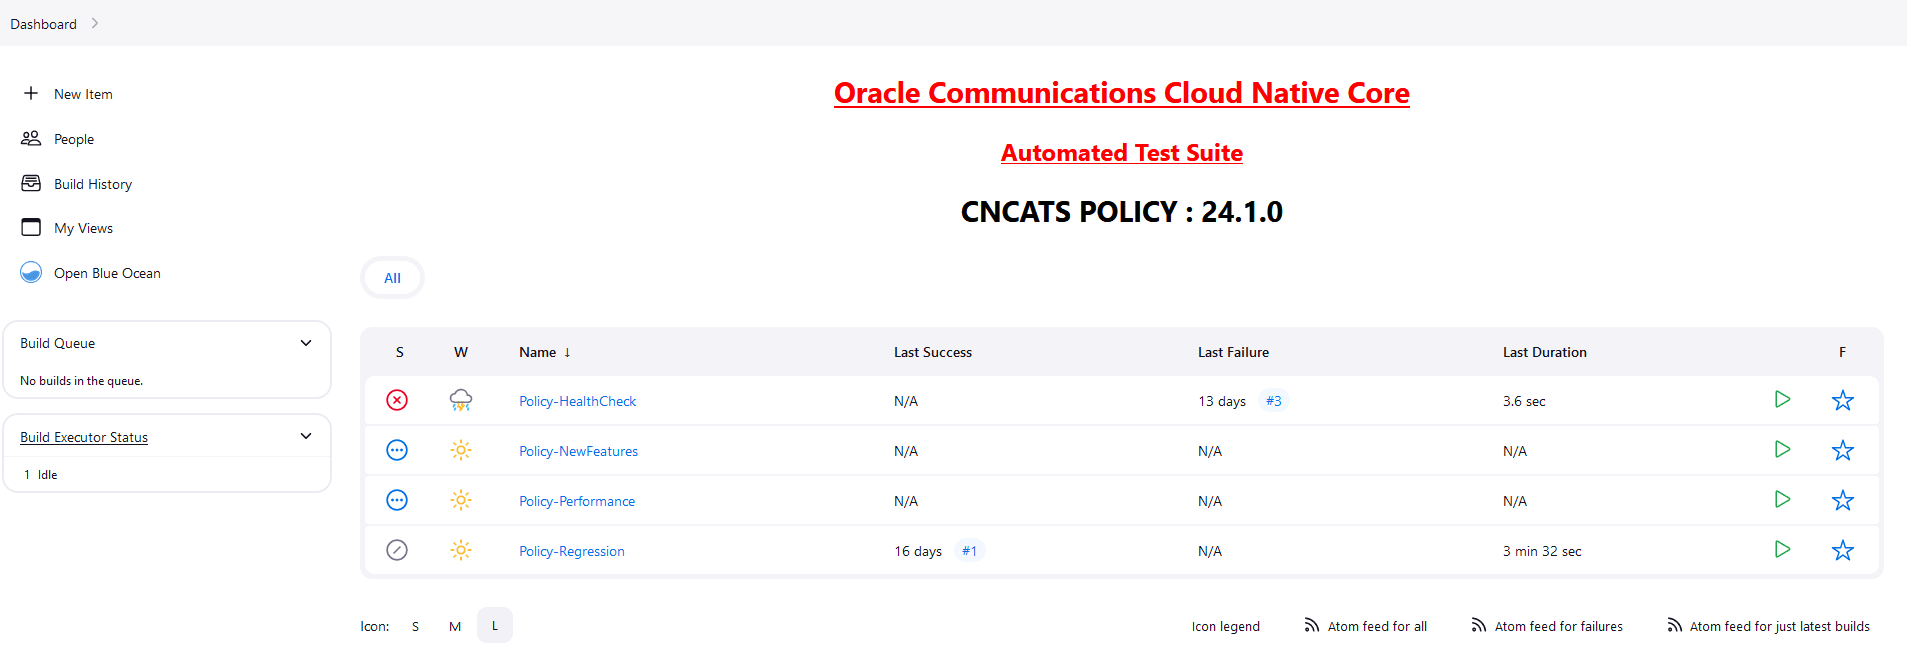Click the 'CNCATS POLICY : 24.1.0' heading

coord(1121,212)
